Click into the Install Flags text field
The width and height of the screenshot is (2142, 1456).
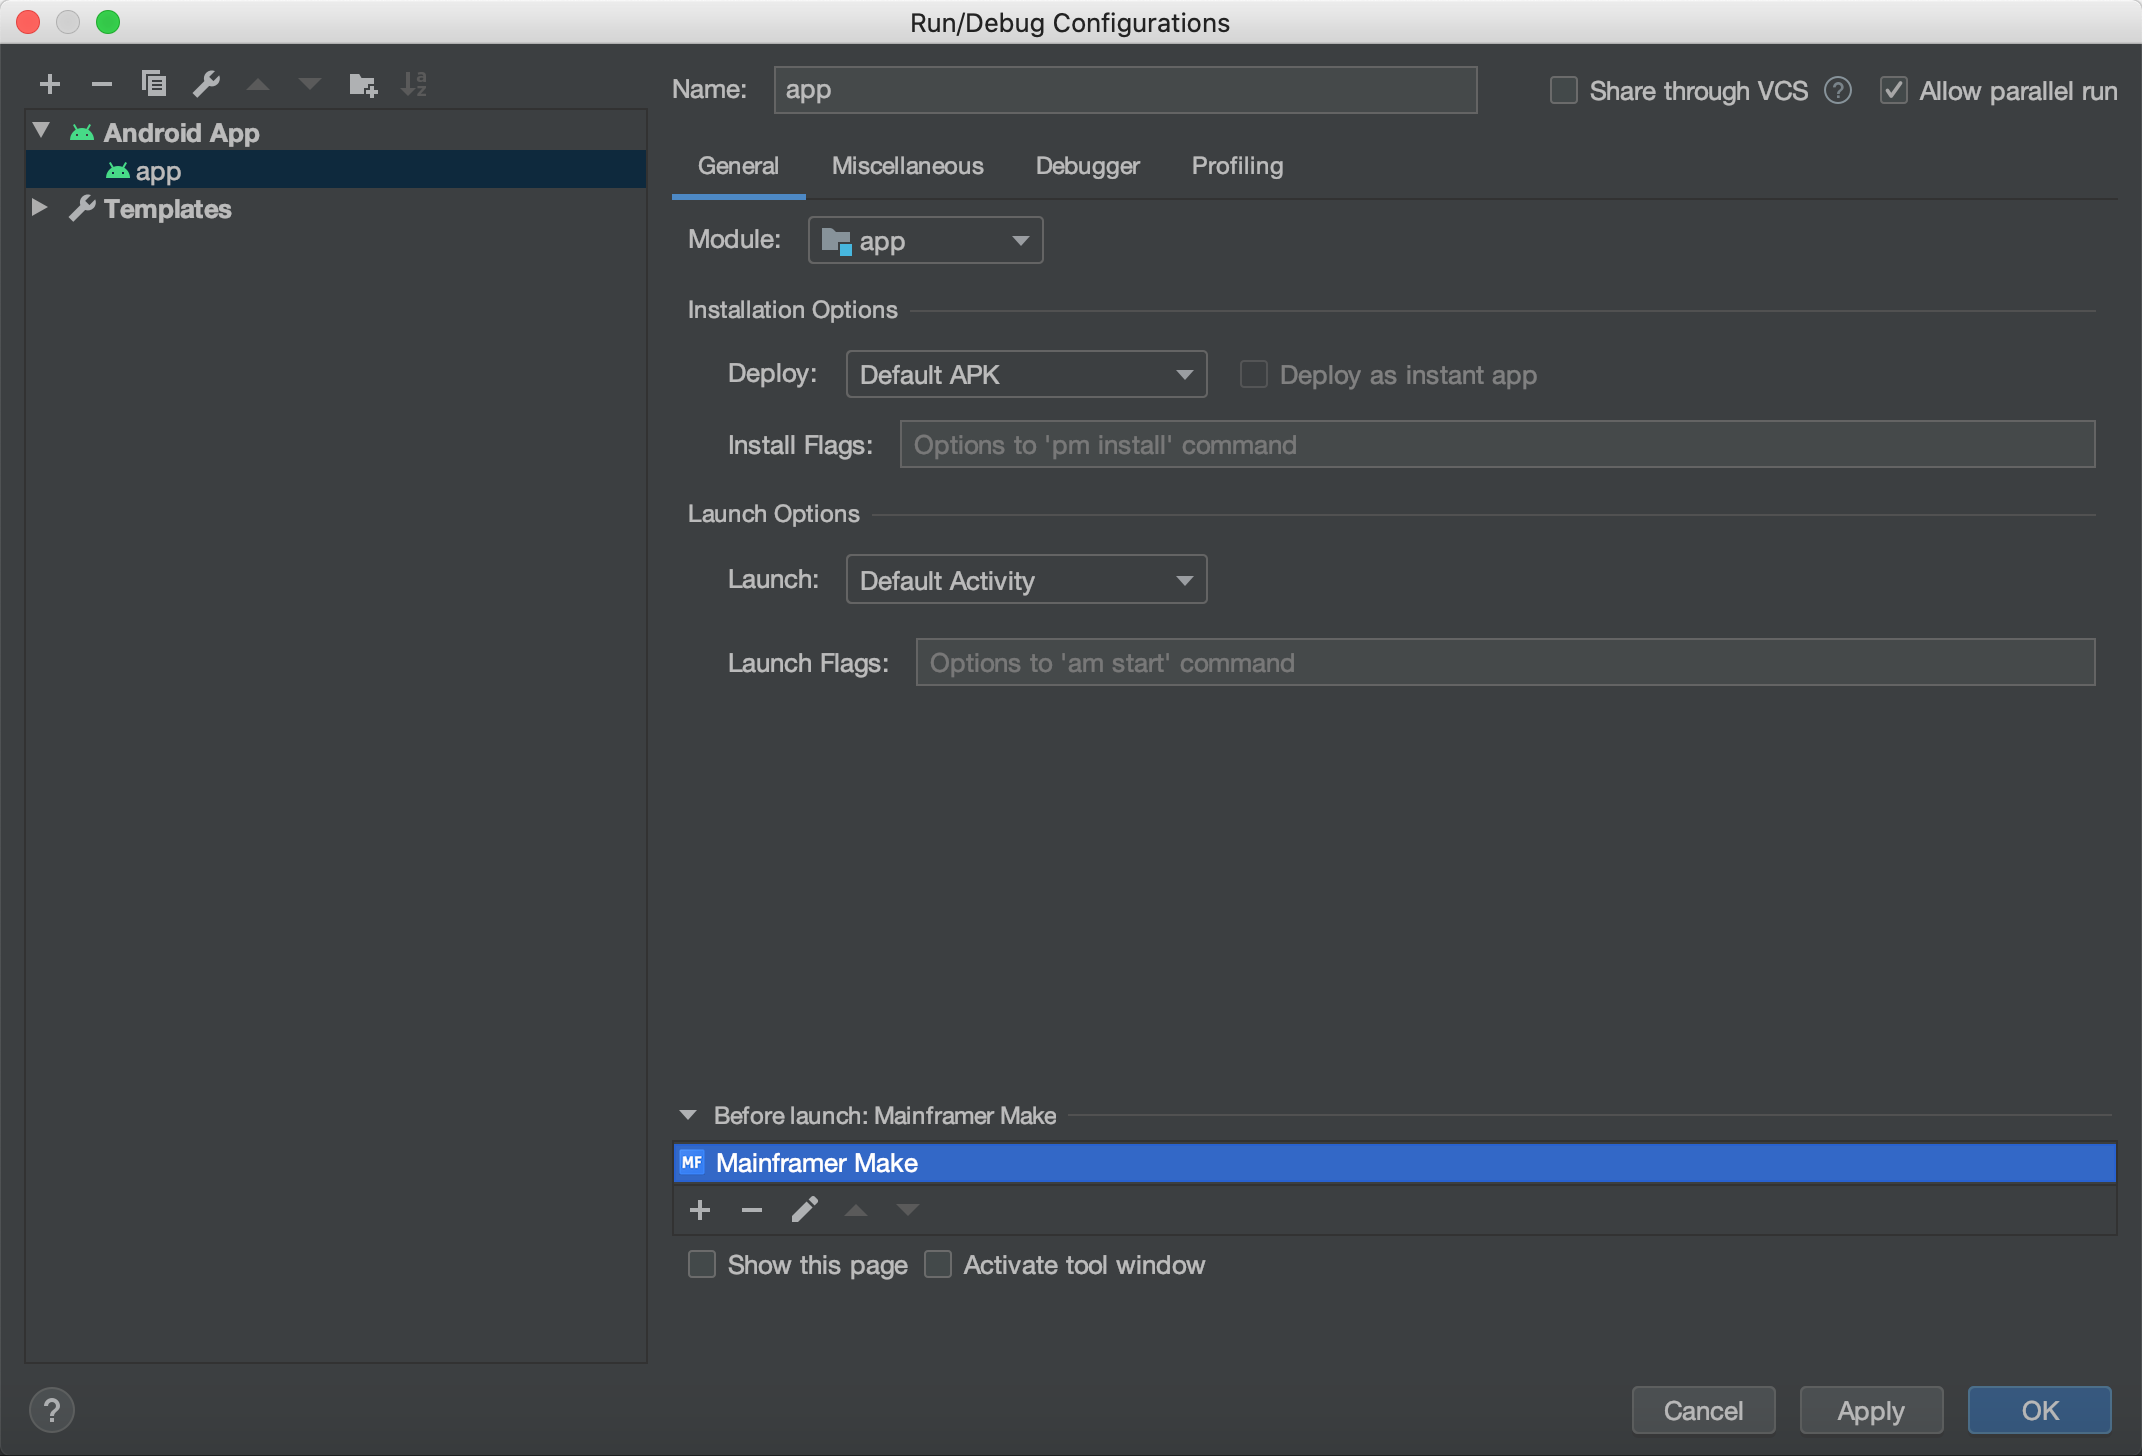click(1497, 445)
